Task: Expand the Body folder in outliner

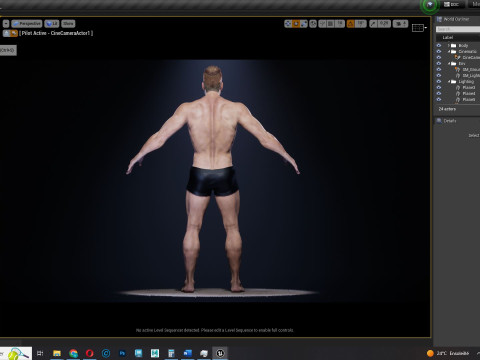Action: [449, 46]
